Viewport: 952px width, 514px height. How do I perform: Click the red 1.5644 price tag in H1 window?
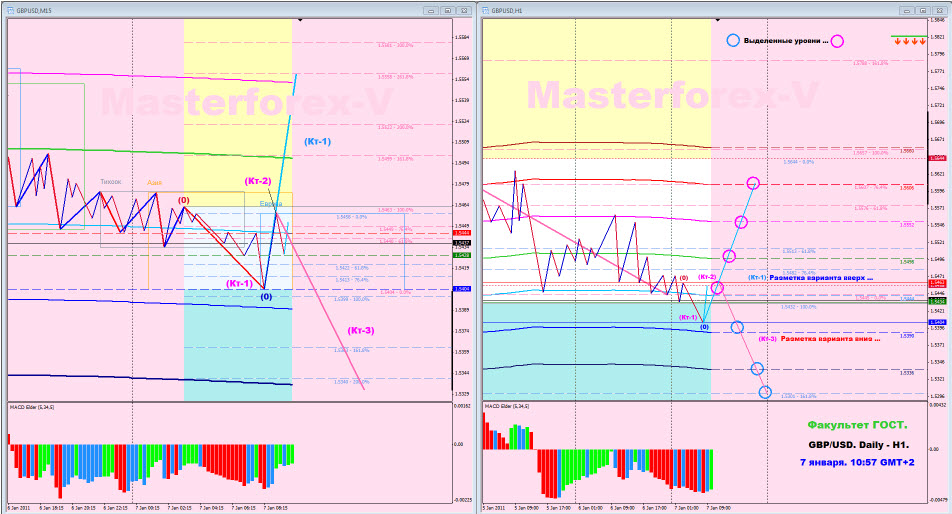tap(937, 158)
